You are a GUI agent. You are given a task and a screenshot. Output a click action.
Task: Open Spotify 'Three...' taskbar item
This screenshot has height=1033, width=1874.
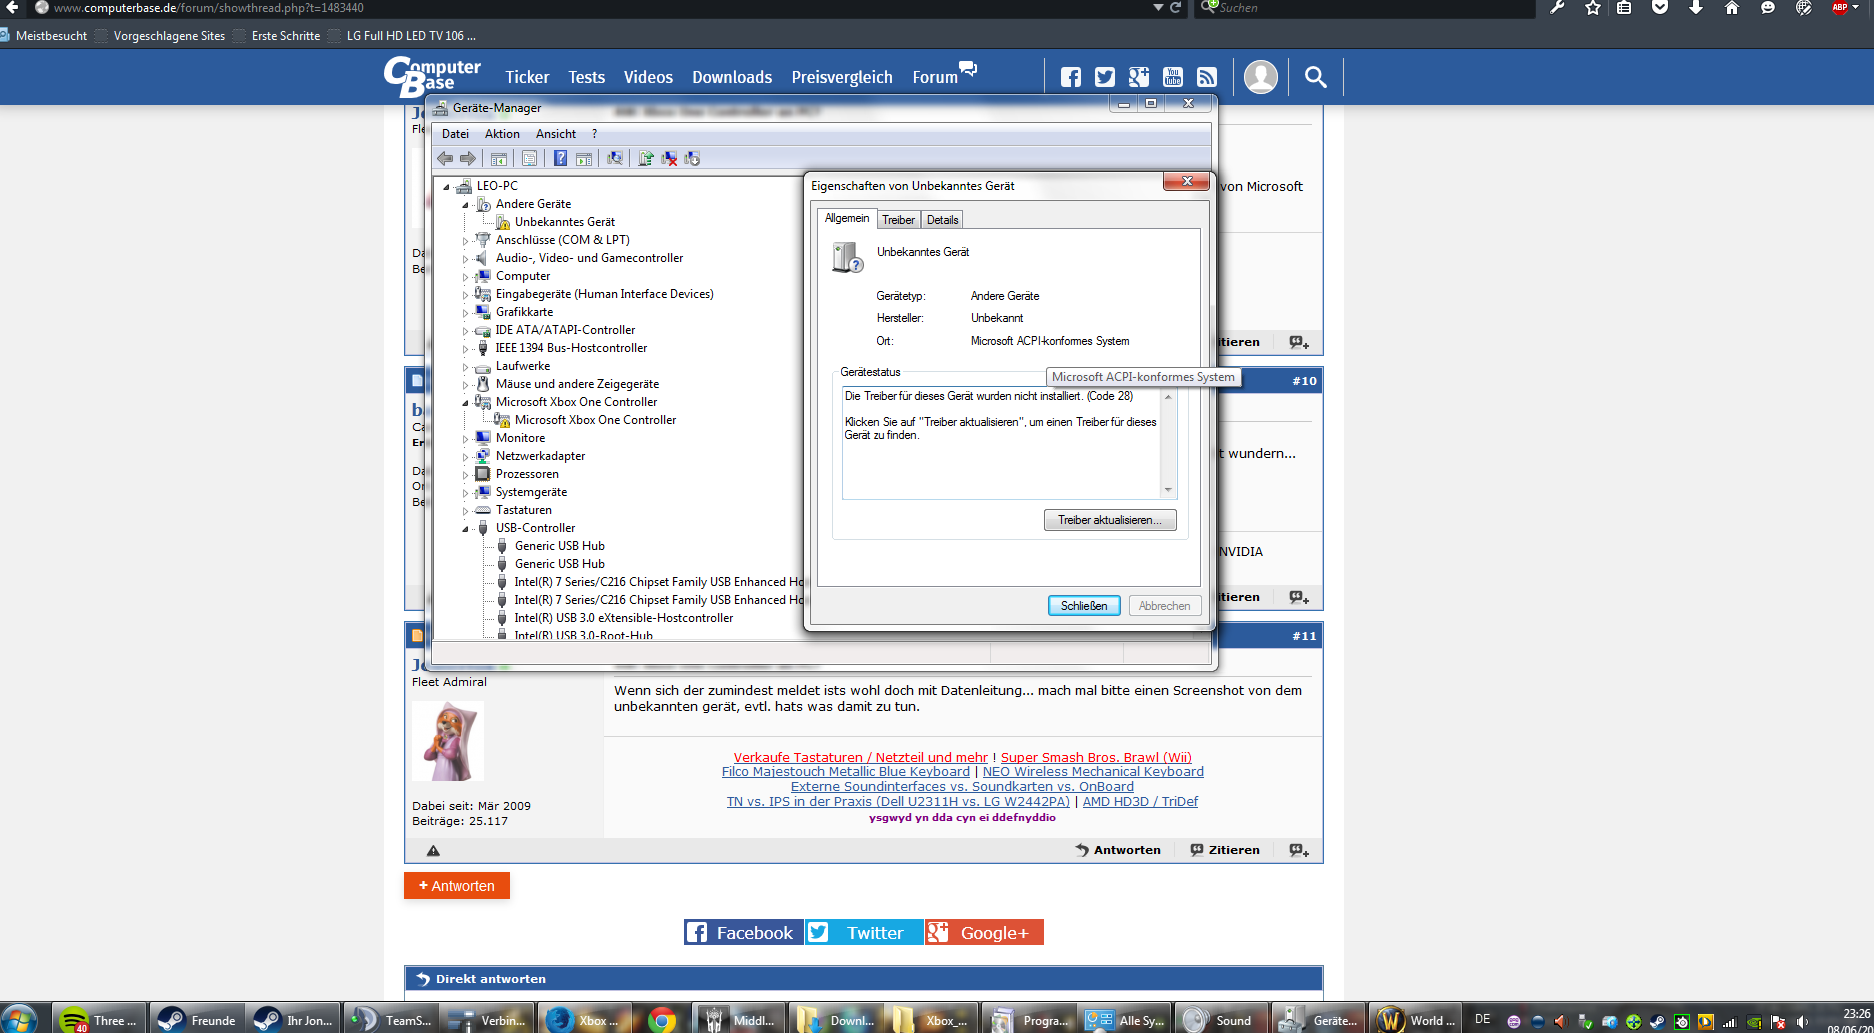tap(99, 1020)
